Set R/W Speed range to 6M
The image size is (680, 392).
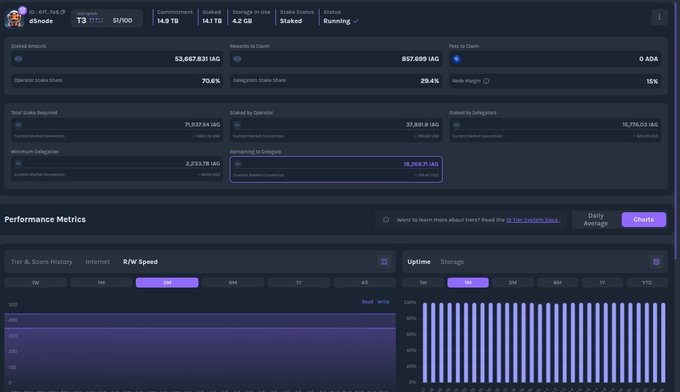[x=233, y=283]
